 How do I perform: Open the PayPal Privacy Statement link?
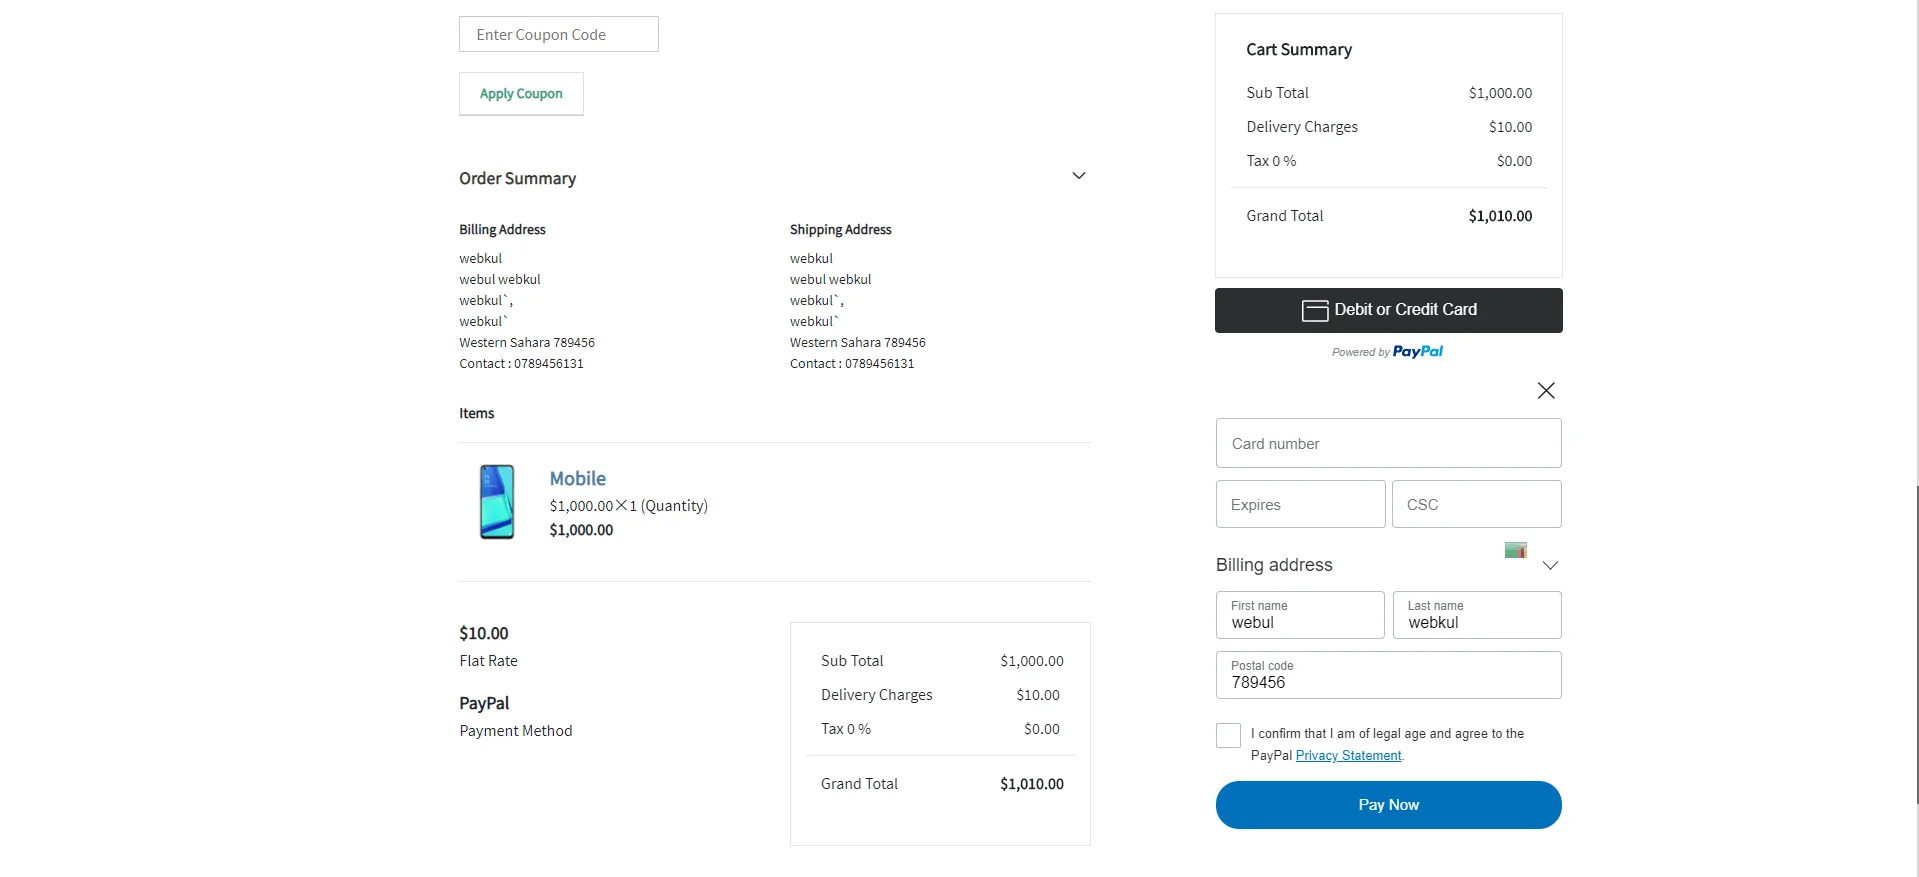pos(1348,756)
